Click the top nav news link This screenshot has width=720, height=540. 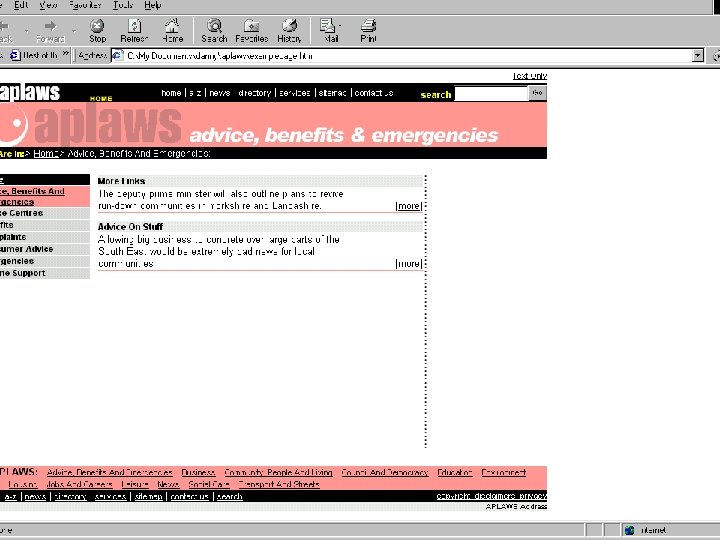(219, 93)
